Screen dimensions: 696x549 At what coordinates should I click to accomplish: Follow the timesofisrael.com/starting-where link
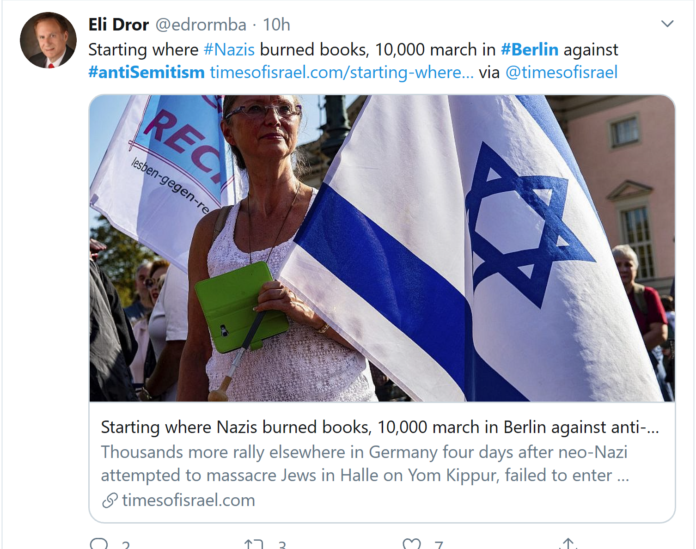[x=341, y=72]
